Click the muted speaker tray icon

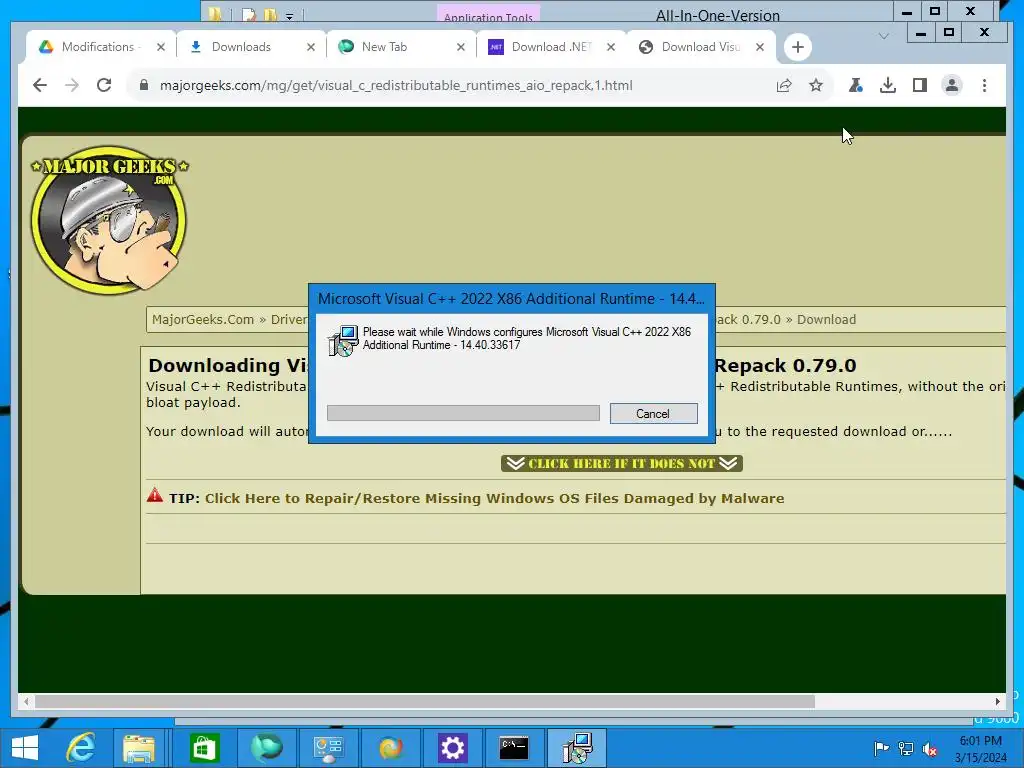(930, 748)
